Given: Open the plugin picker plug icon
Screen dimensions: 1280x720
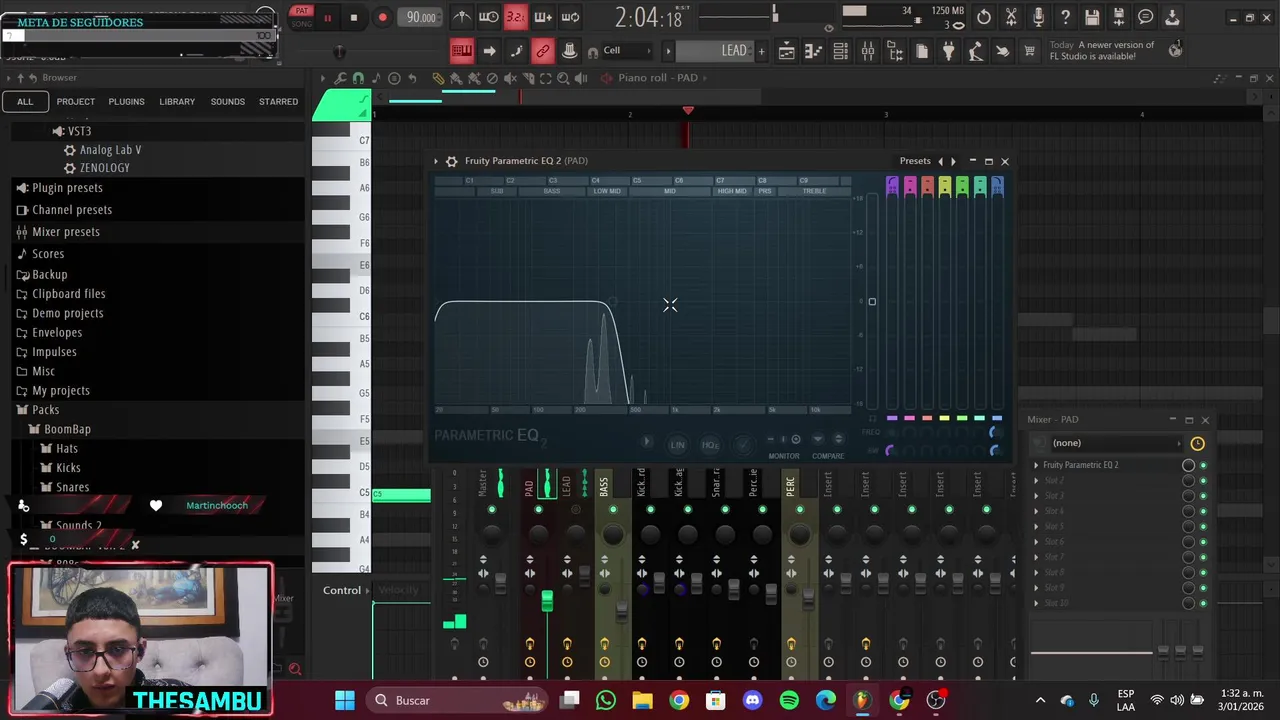Looking at the screenshot, I should [x=949, y=51].
